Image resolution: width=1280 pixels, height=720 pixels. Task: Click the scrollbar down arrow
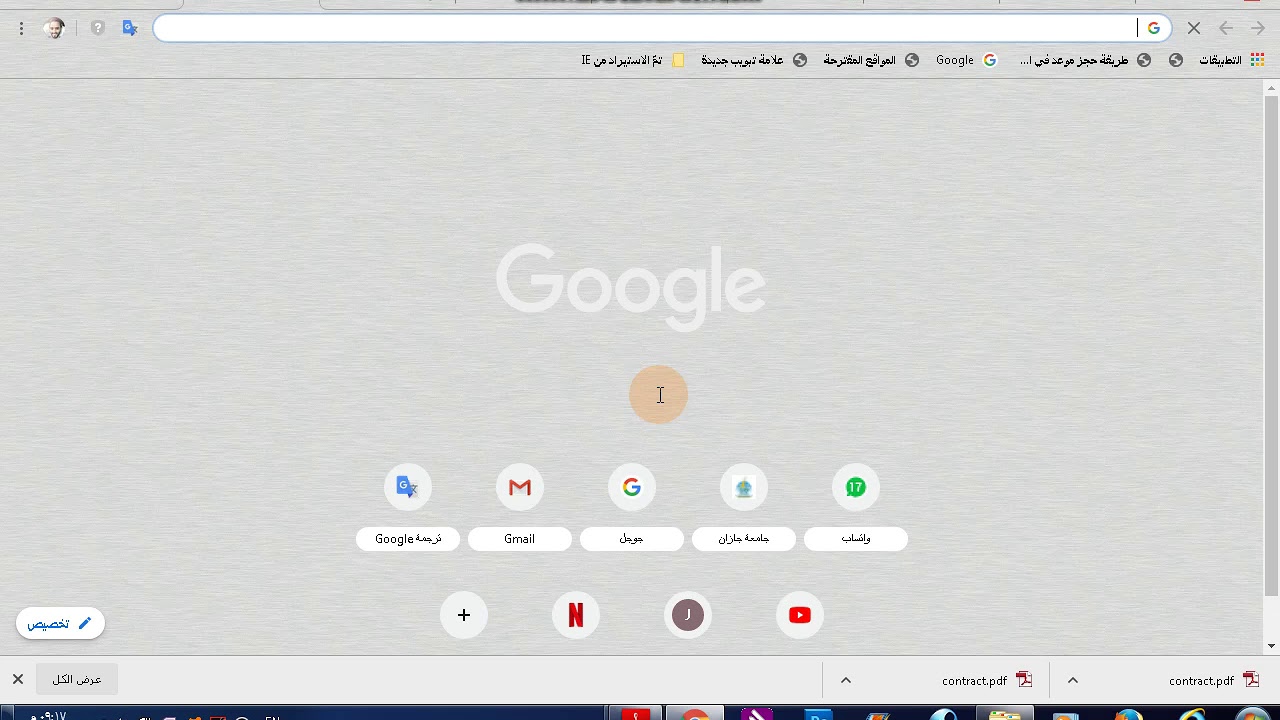(x=1271, y=647)
